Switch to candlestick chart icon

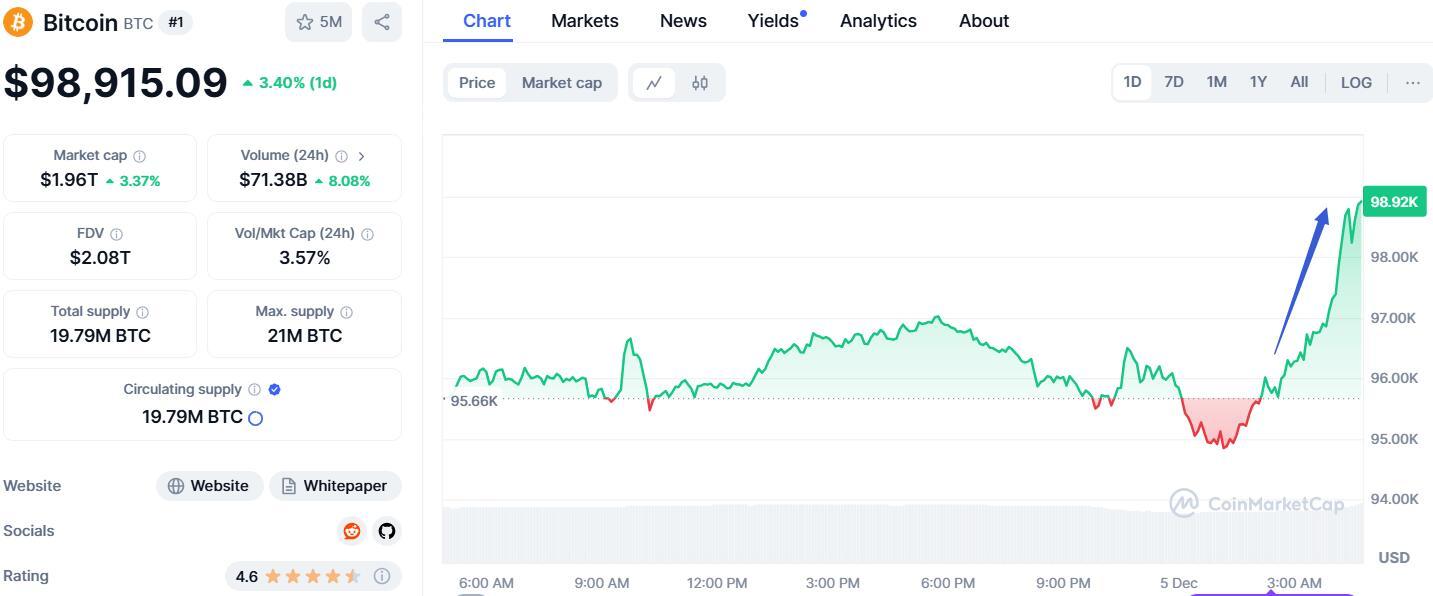pyautogui.click(x=700, y=83)
